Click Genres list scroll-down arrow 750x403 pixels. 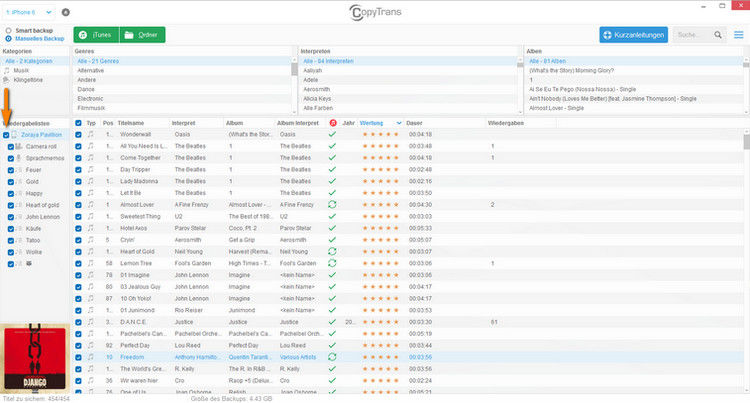click(294, 111)
